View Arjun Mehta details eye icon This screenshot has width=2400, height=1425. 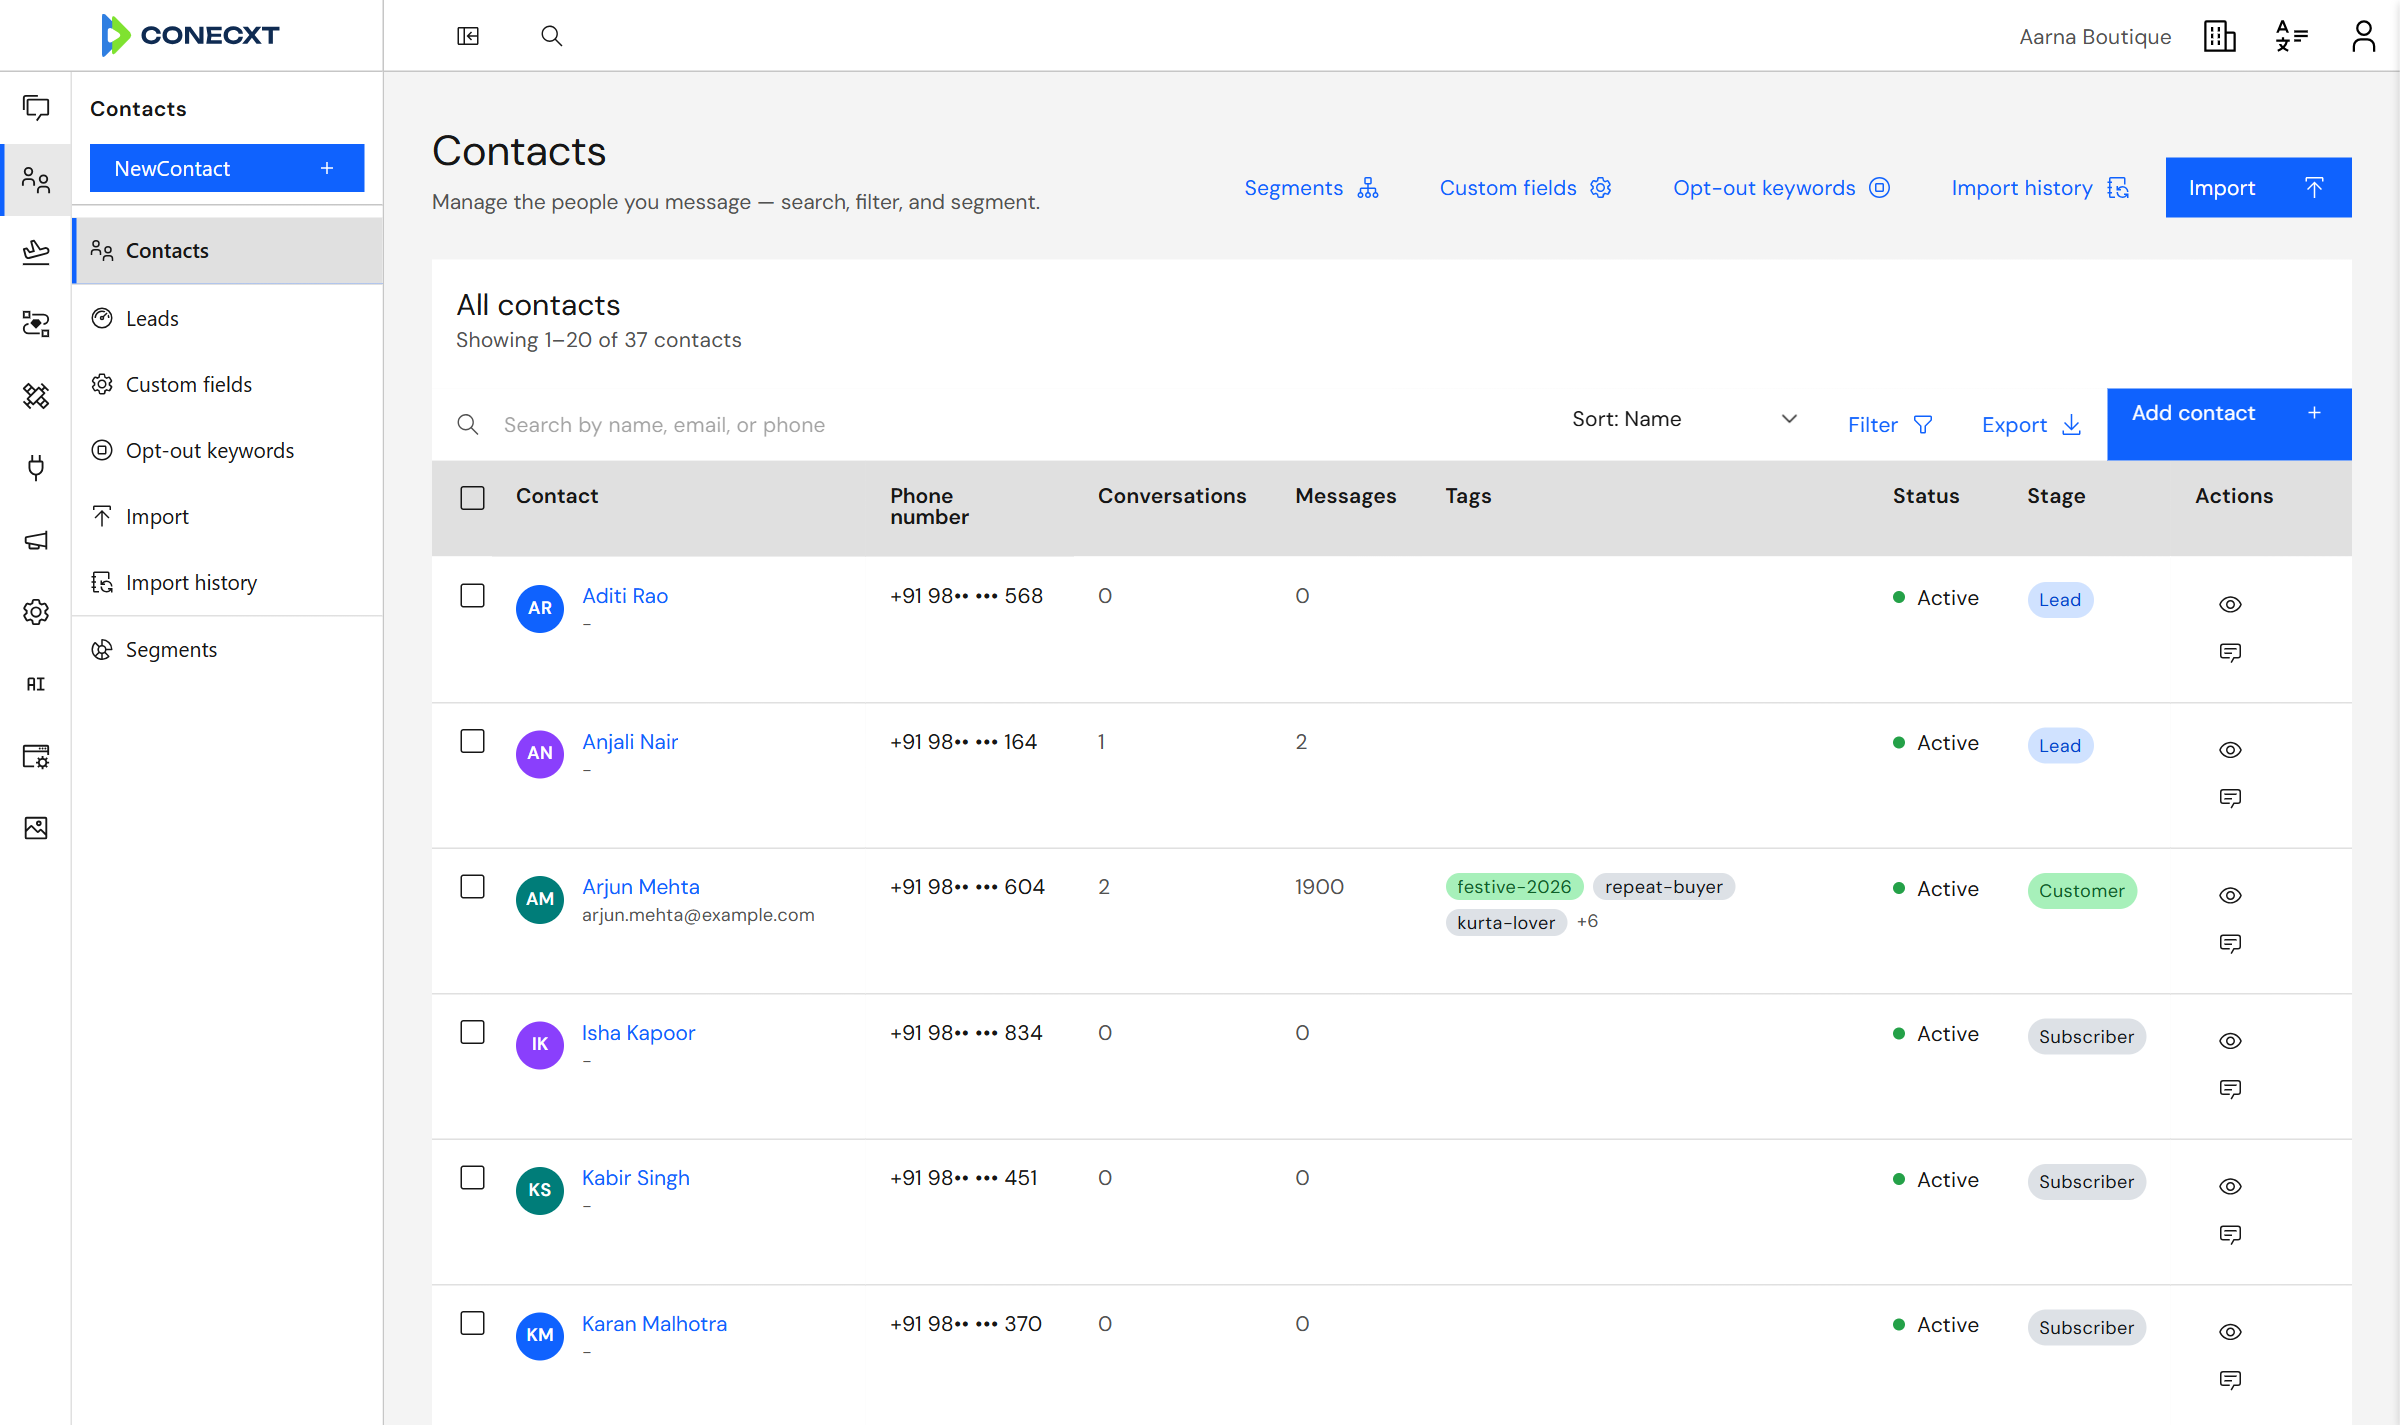(2230, 895)
